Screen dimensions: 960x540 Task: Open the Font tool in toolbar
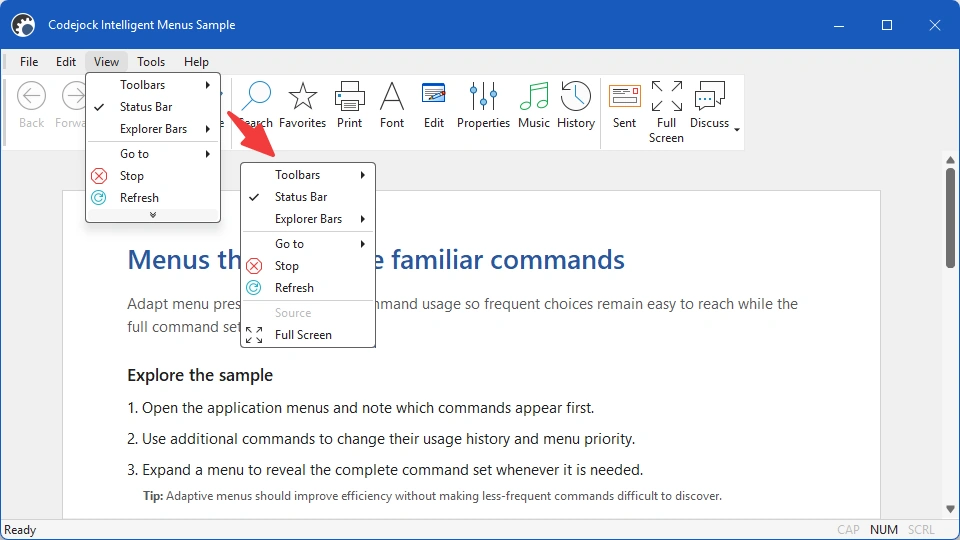click(392, 105)
